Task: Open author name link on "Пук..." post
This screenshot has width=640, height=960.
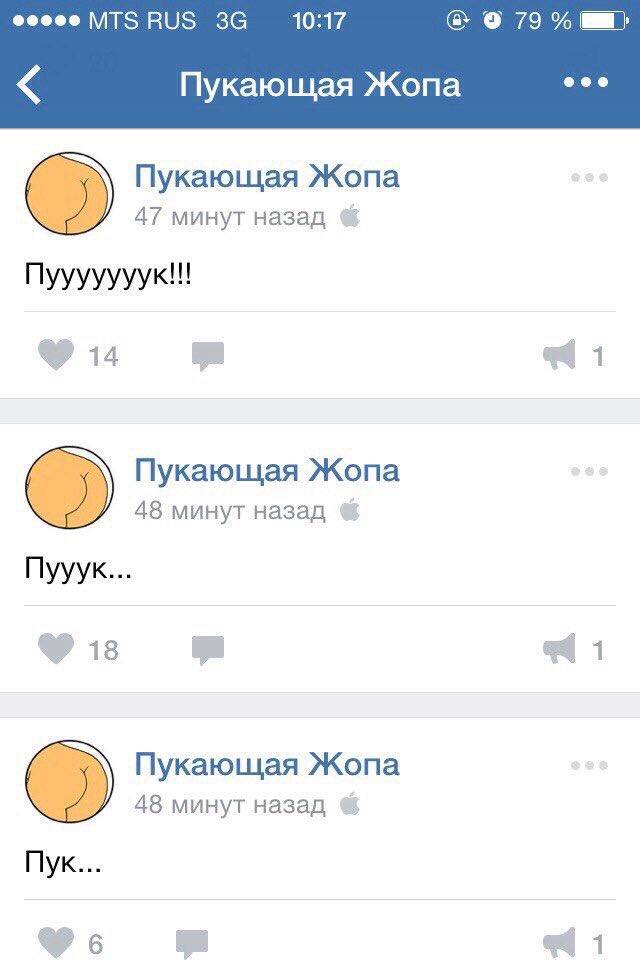Action: click(267, 765)
